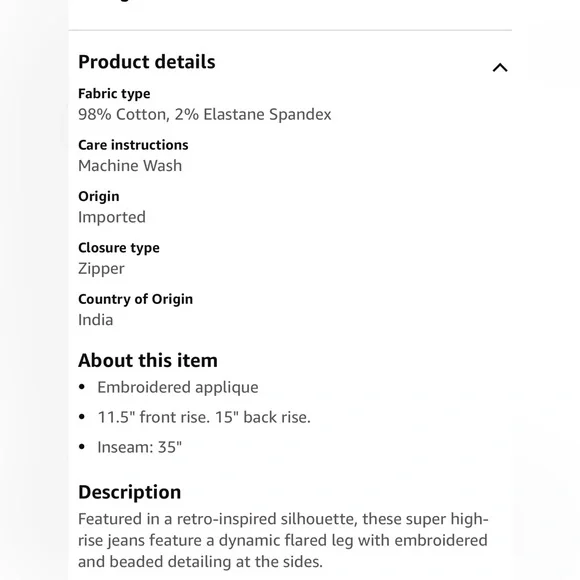The height and width of the screenshot is (580, 580).
Task: Click the bullet dot beside Inseam
Action: 82,447
